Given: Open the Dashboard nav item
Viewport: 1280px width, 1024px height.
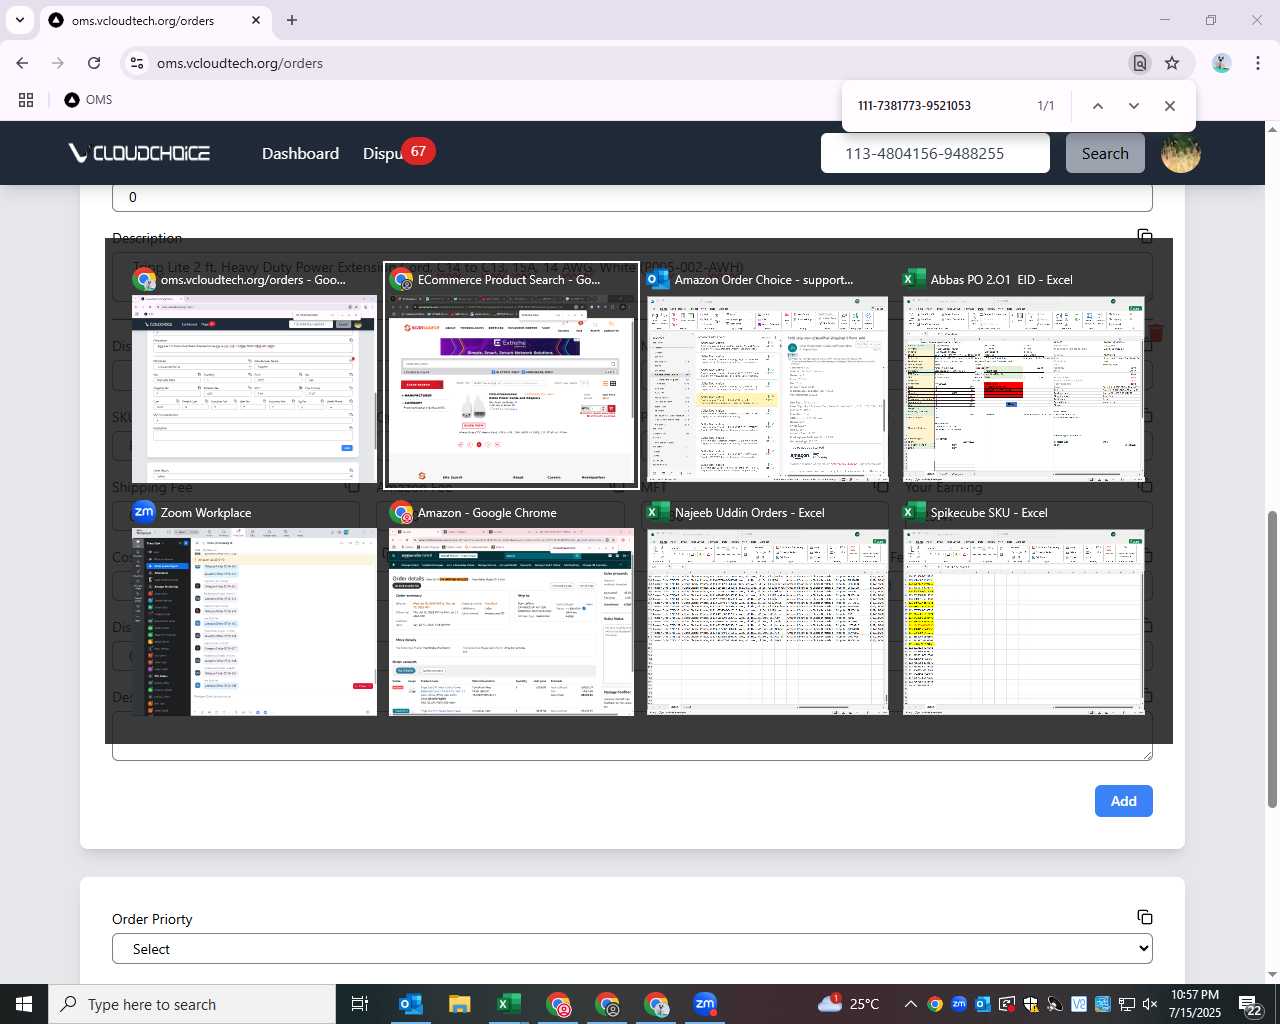Looking at the screenshot, I should pos(300,153).
